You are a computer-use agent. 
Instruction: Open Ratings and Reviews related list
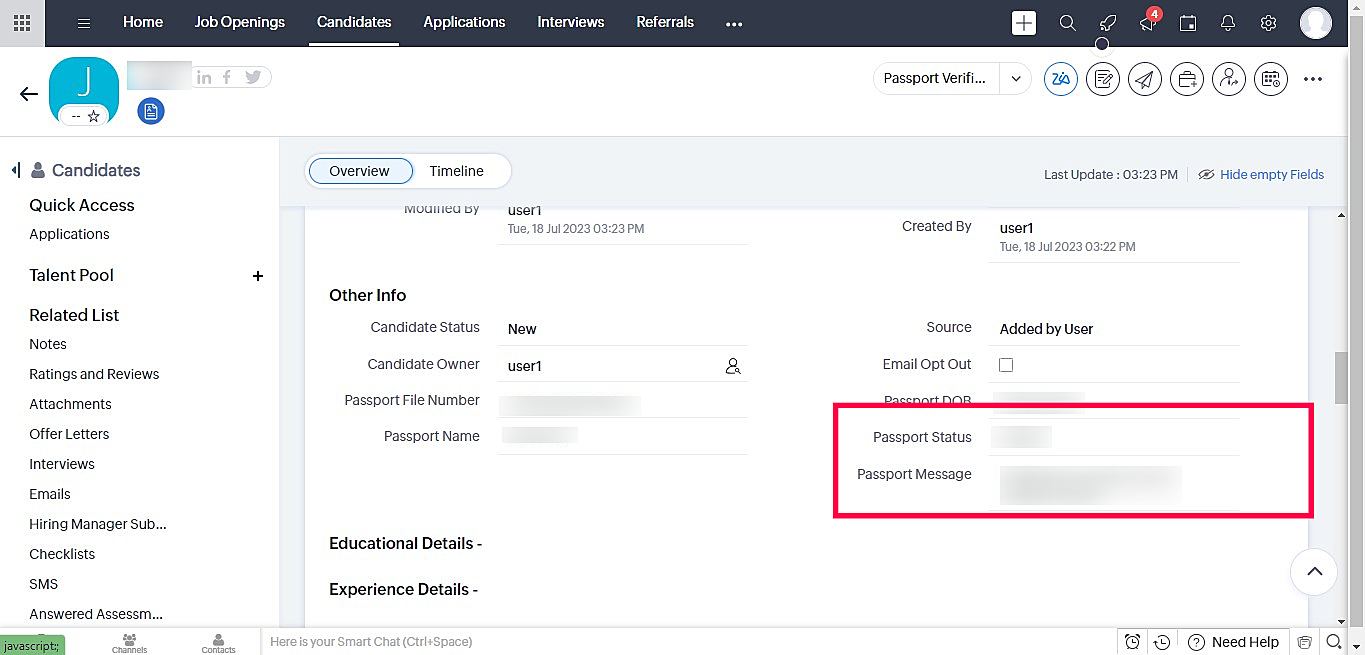click(94, 374)
